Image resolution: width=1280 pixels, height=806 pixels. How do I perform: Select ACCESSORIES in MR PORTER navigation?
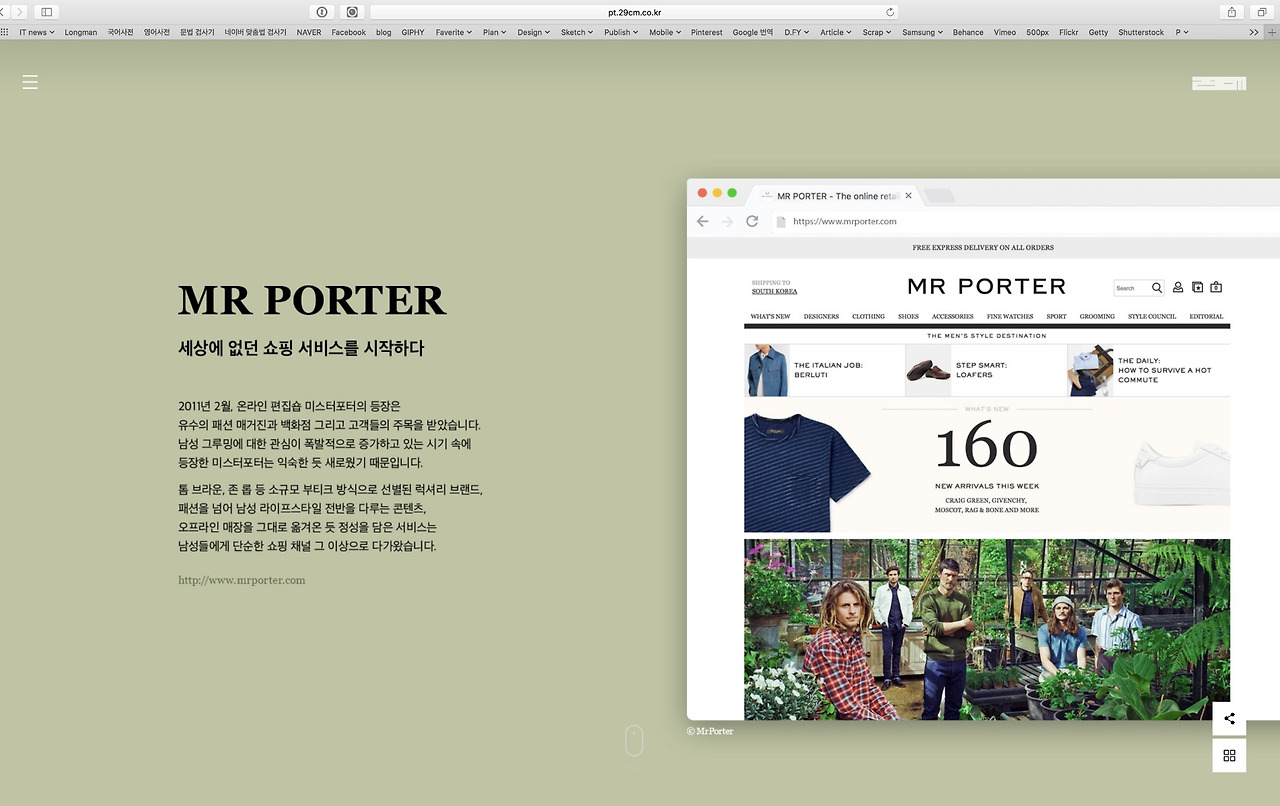coord(952,316)
